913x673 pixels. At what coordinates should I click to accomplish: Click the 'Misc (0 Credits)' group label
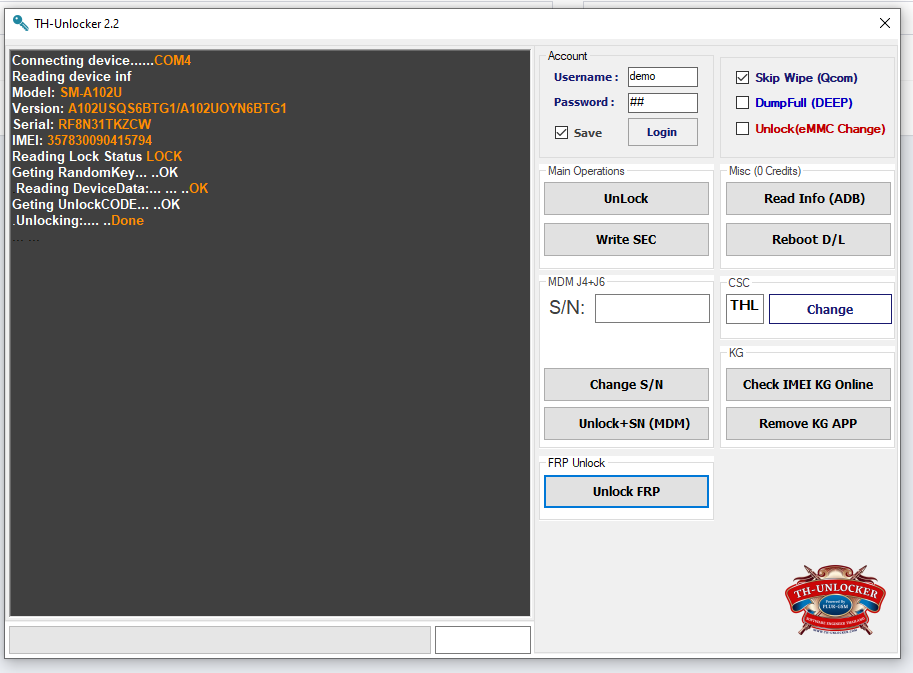[x=765, y=171]
